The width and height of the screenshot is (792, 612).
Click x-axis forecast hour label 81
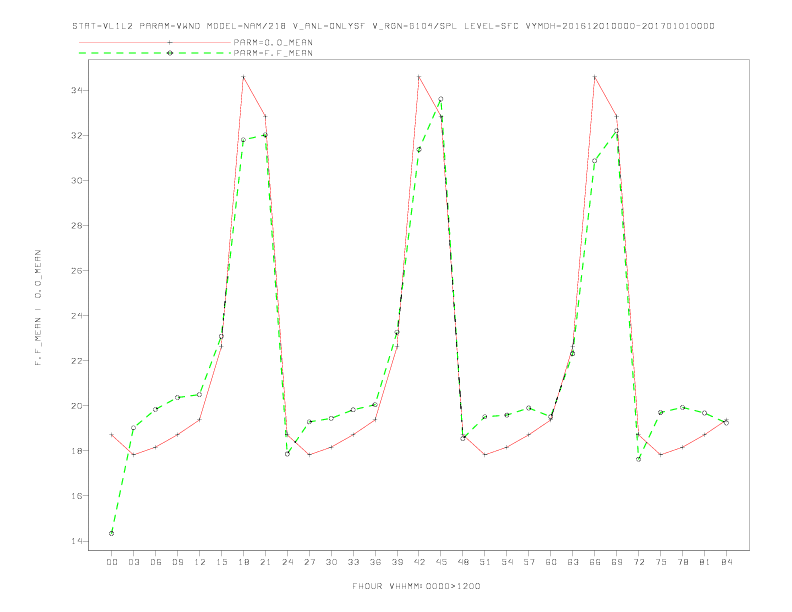705,562
